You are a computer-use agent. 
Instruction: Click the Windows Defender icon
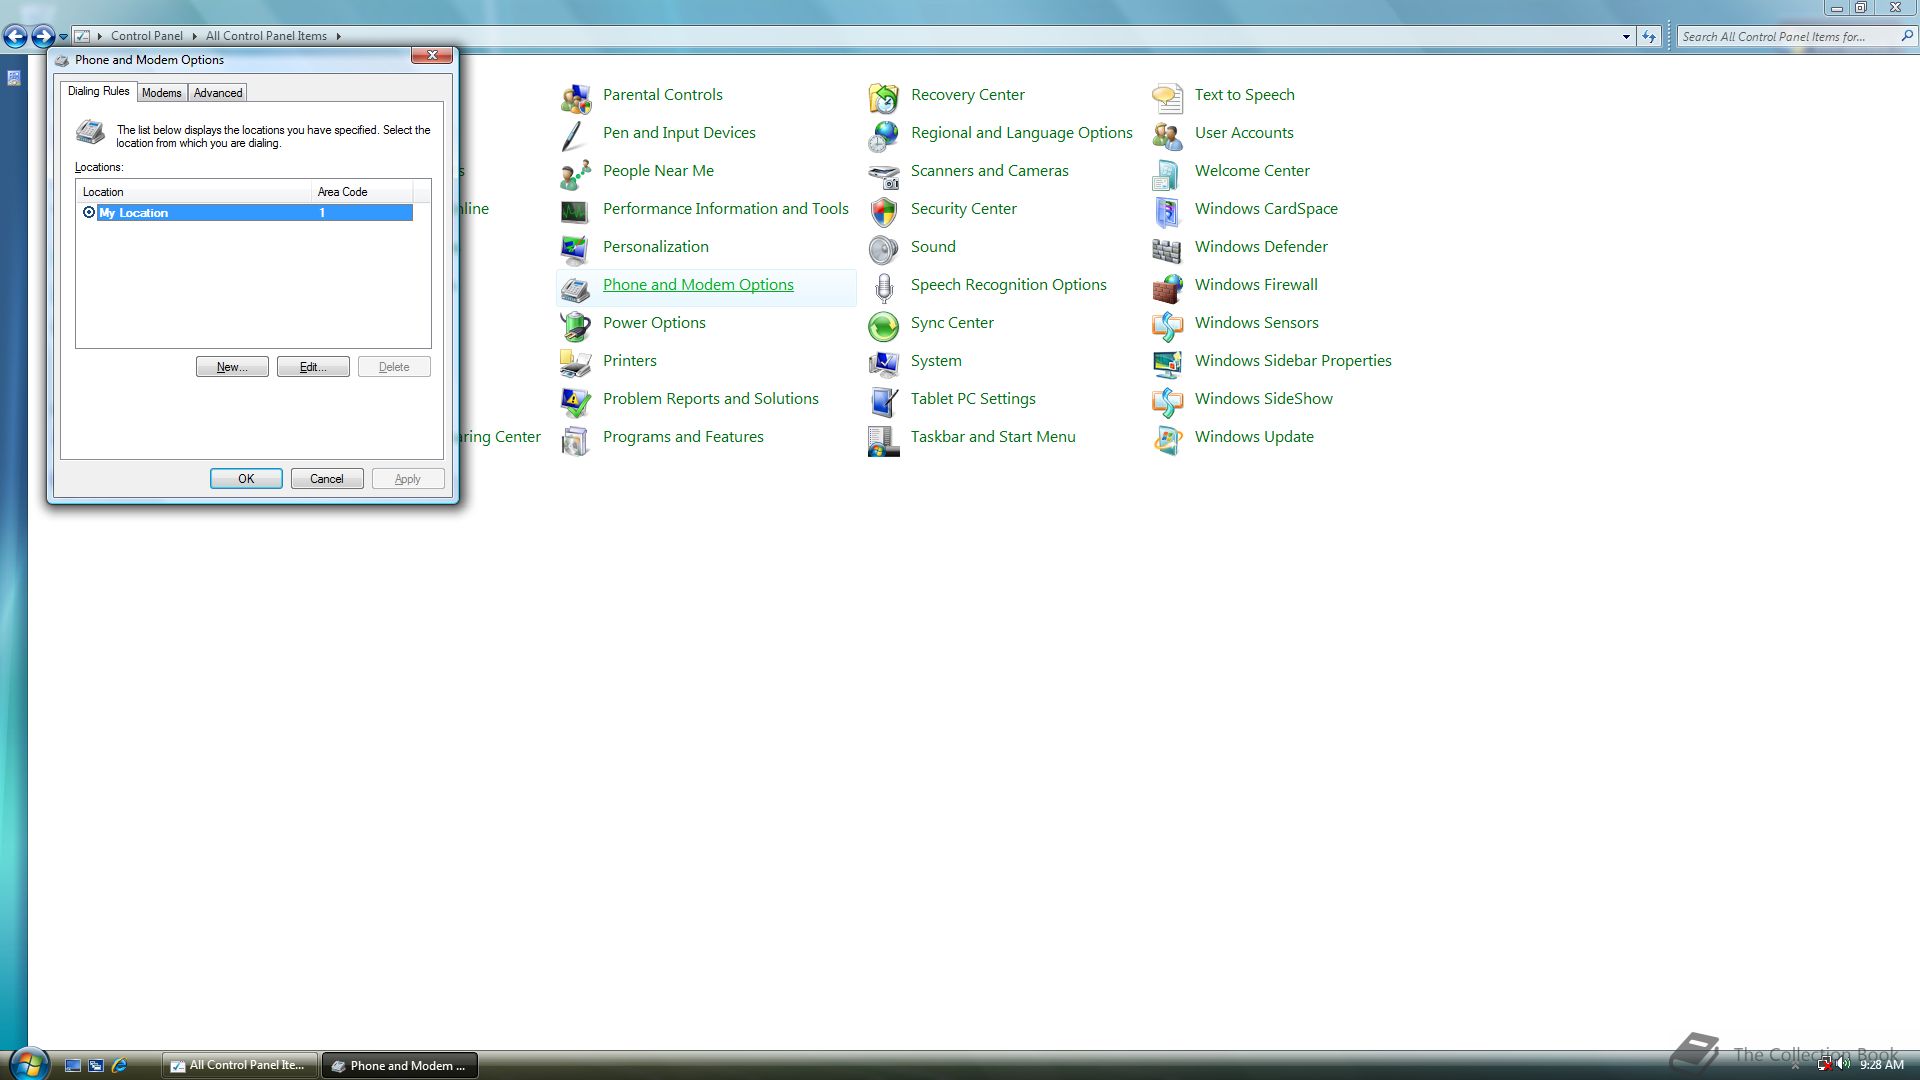click(x=1167, y=249)
